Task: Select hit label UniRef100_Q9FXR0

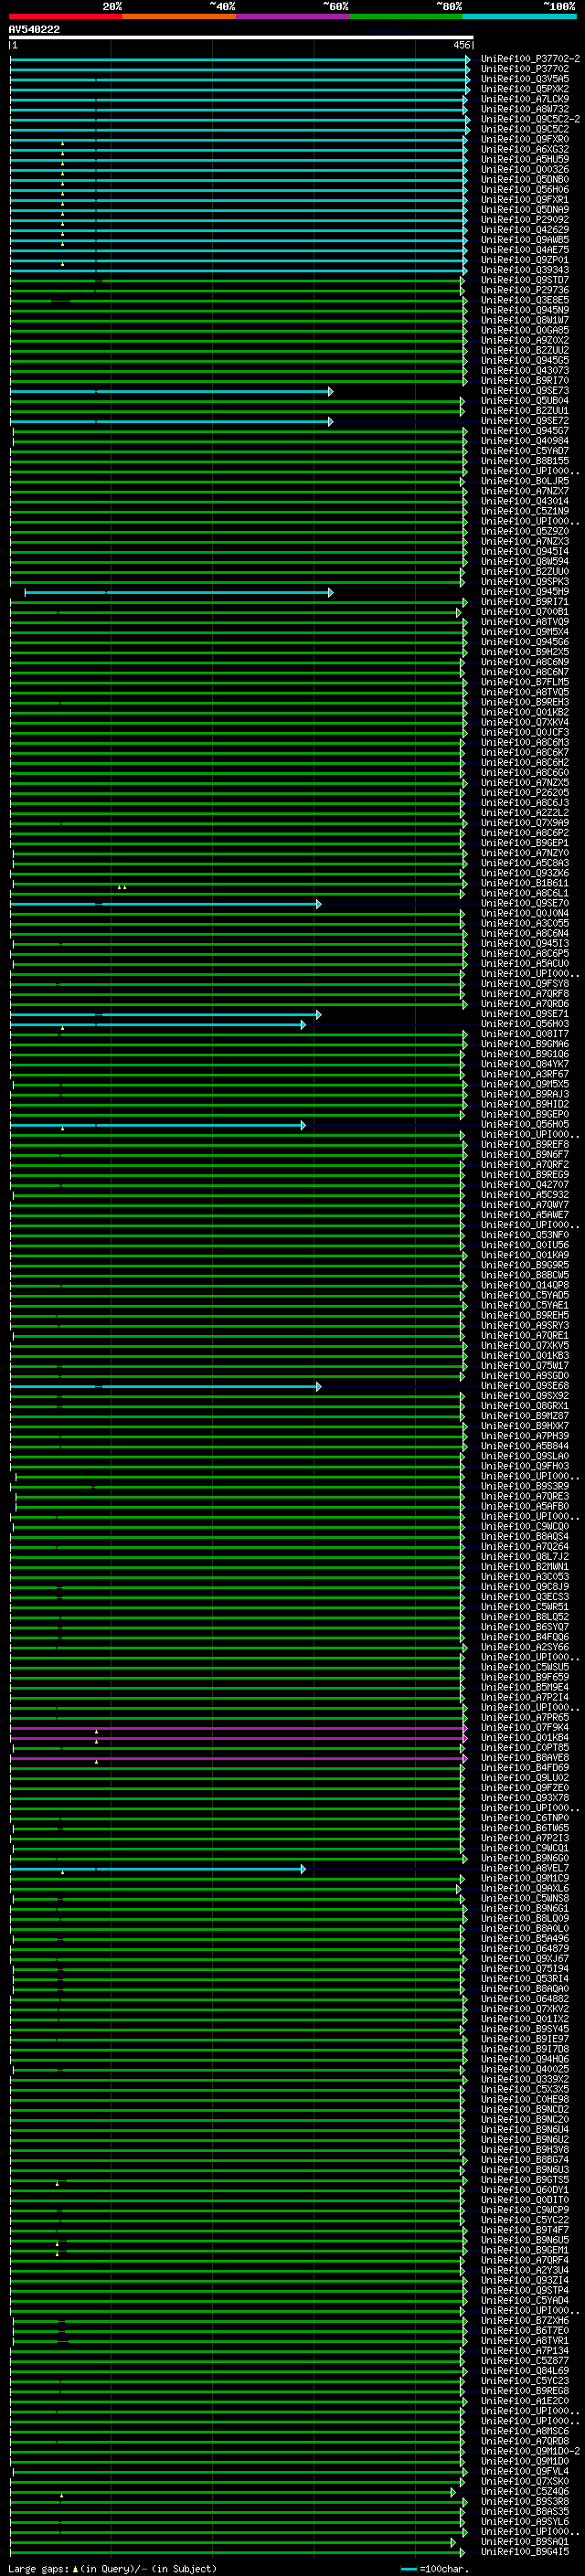Action: click(x=525, y=139)
